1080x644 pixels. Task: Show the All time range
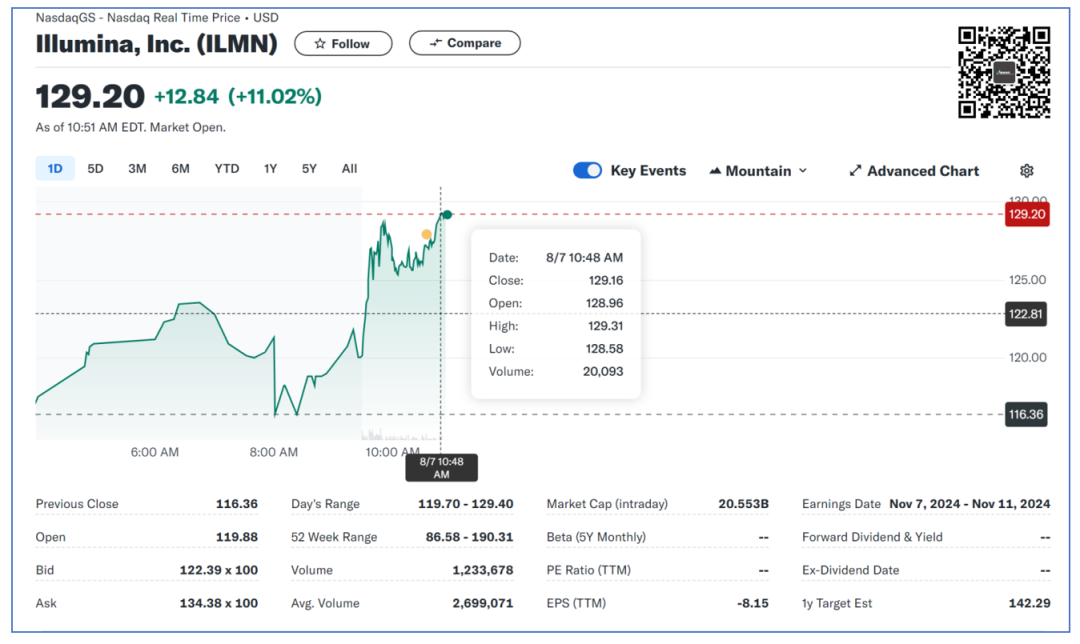[349, 169]
